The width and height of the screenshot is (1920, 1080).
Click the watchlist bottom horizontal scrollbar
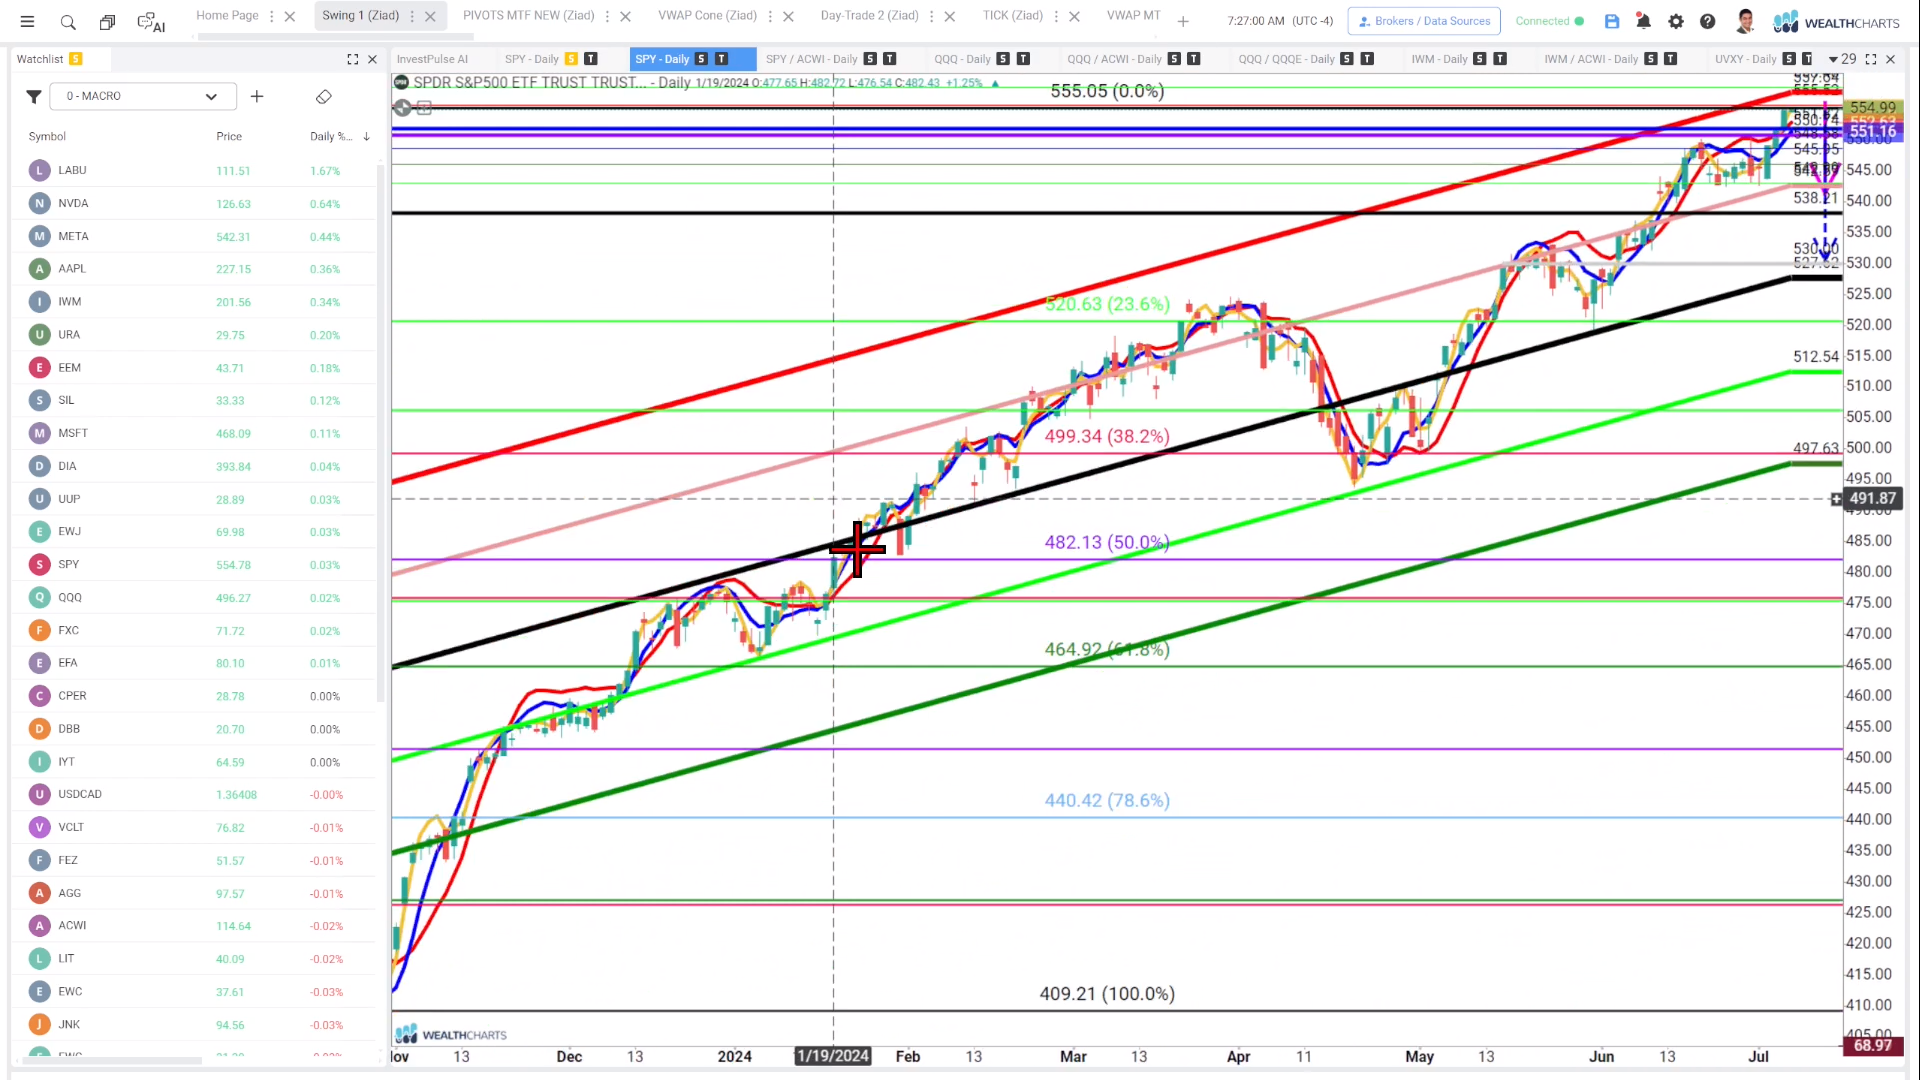point(110,1060)
